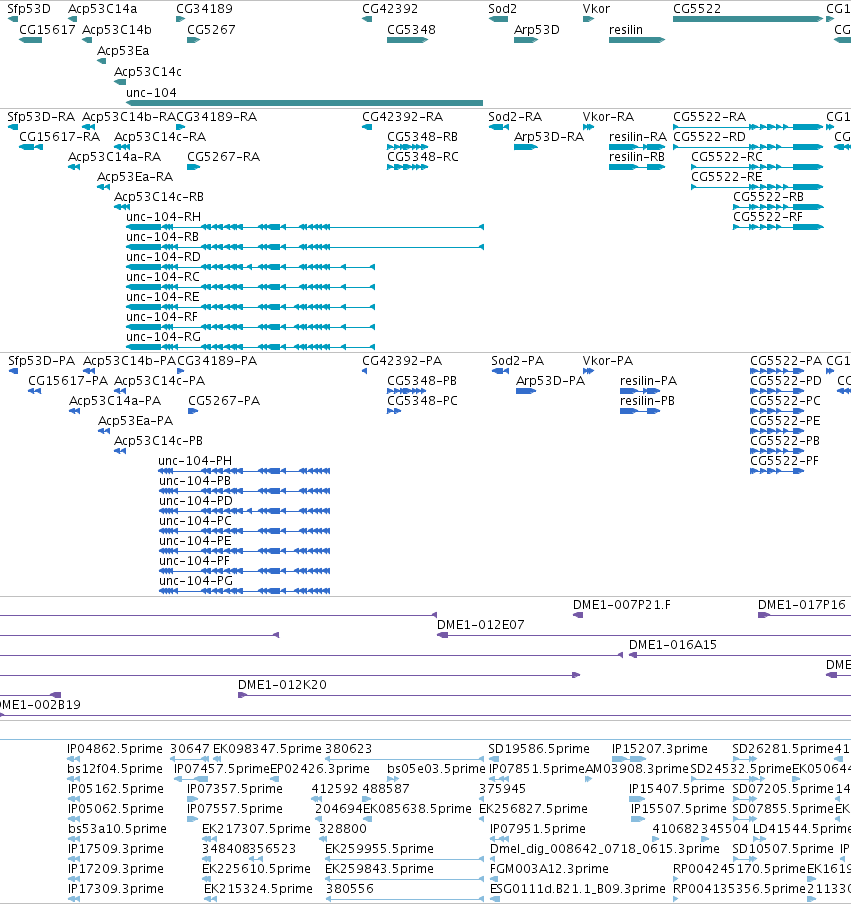Open the Sod2-PA protein label

(517, 360)
